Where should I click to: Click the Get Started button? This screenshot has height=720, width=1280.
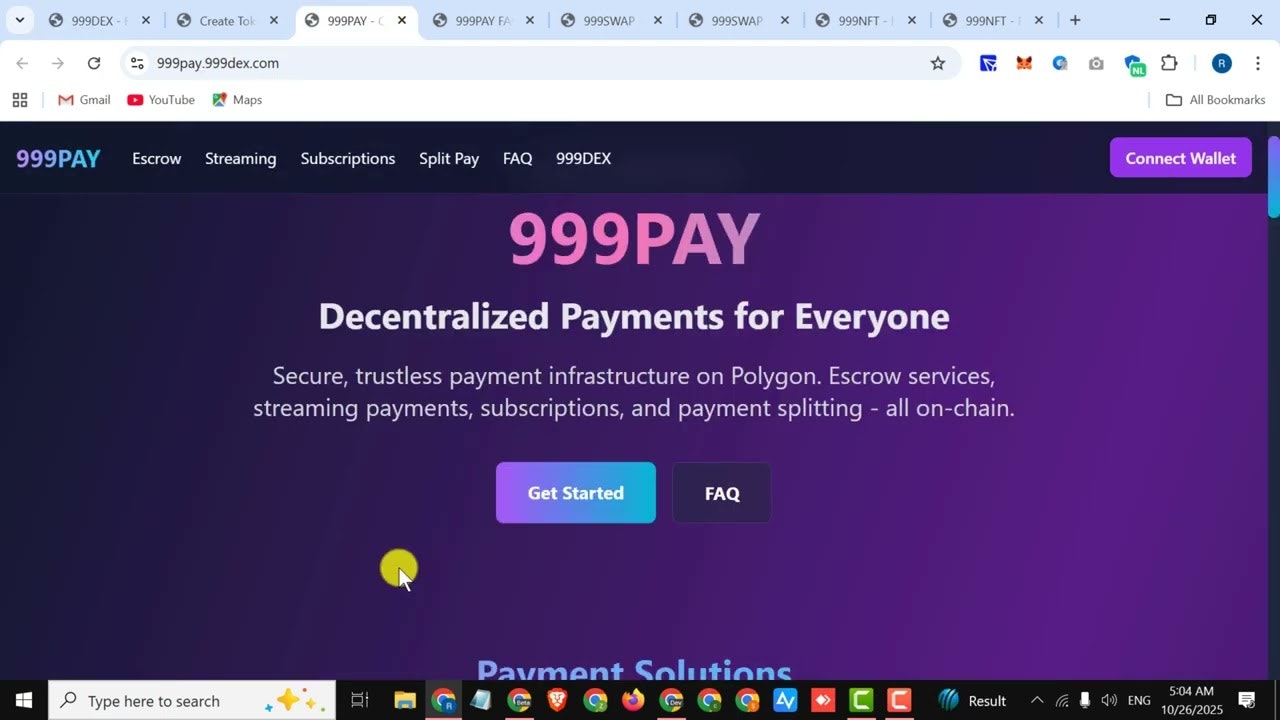pos(576,493)
